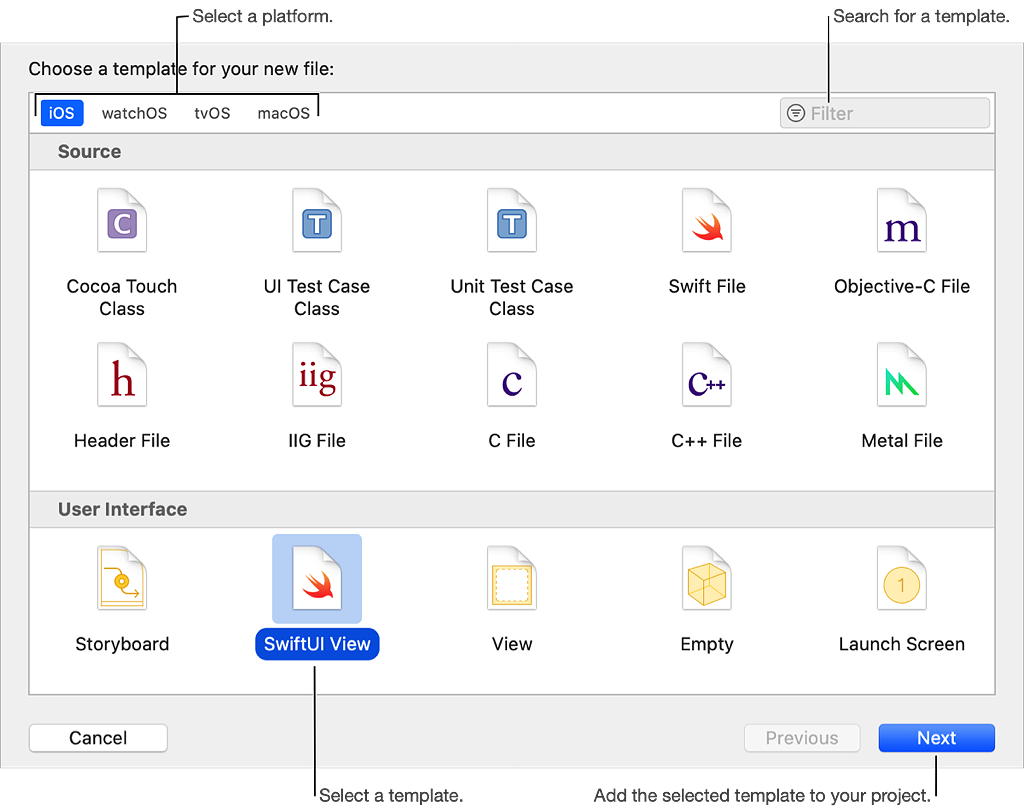Click the "Storyboard" label
The height and width of the screenshot is (811, 1024).
pyautogui.click(x=122, y=644)
